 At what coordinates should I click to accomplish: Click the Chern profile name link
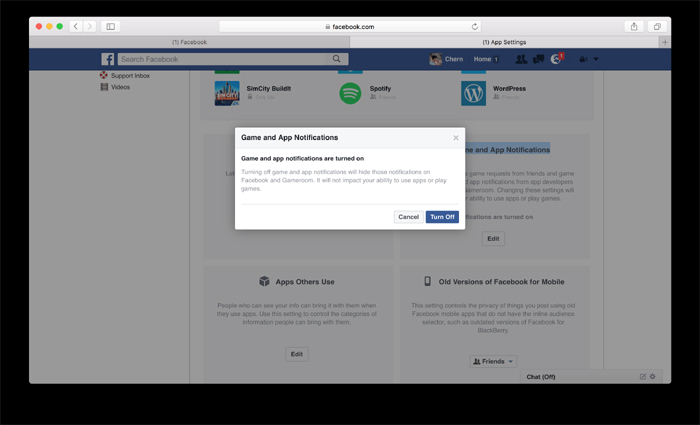(454, 59)
